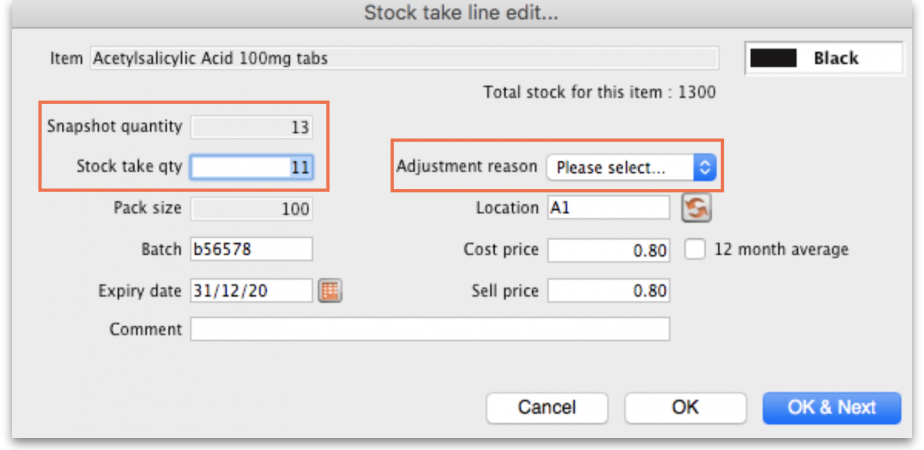
Task: Click the Location input field
Action: click(x=608, y=208)
